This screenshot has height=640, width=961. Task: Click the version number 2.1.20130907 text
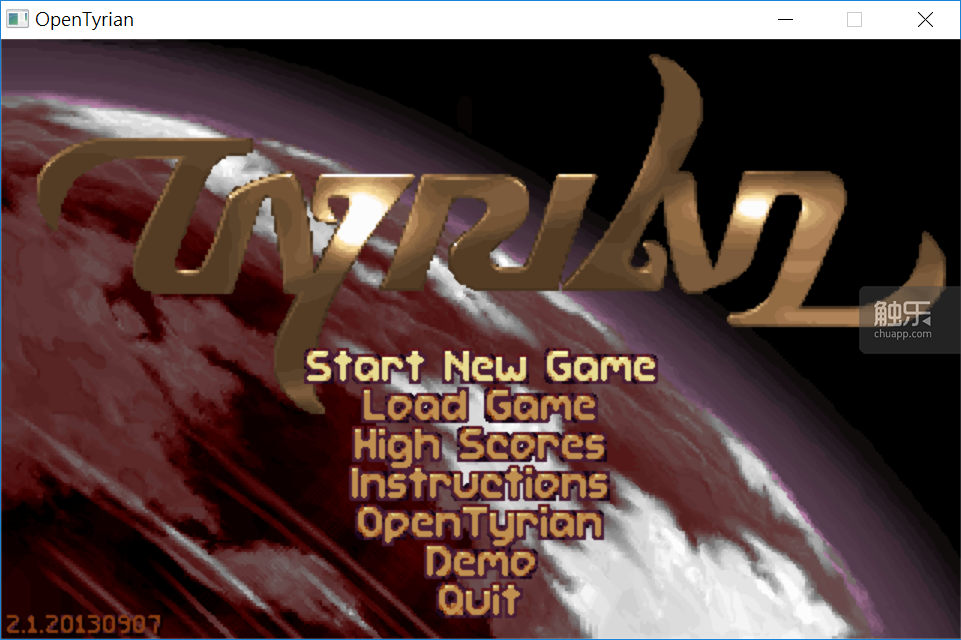84,625
